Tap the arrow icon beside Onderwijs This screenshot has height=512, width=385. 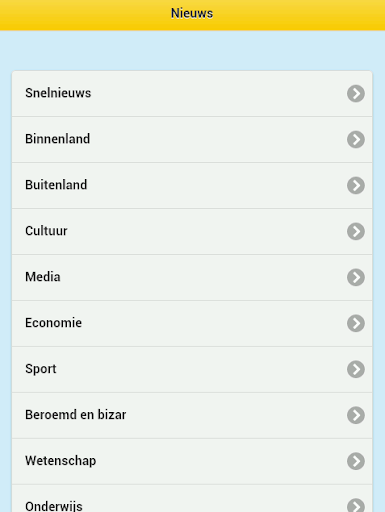[356, 506]
